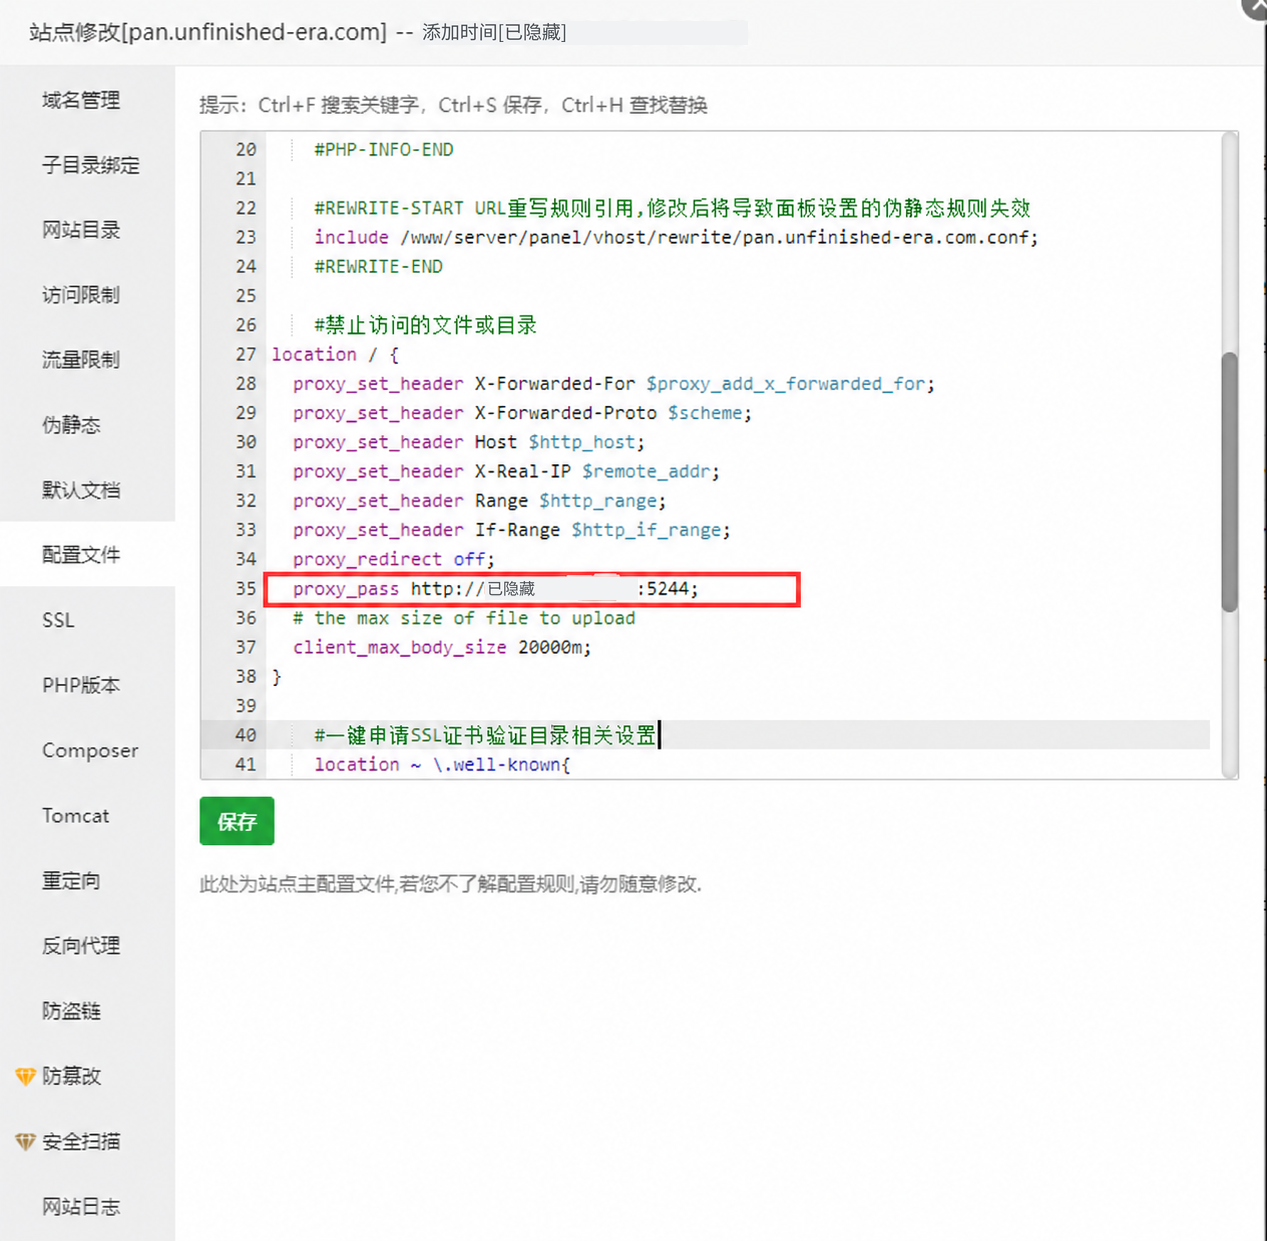Open the 防篡改 tab

tap(87, 1076)
